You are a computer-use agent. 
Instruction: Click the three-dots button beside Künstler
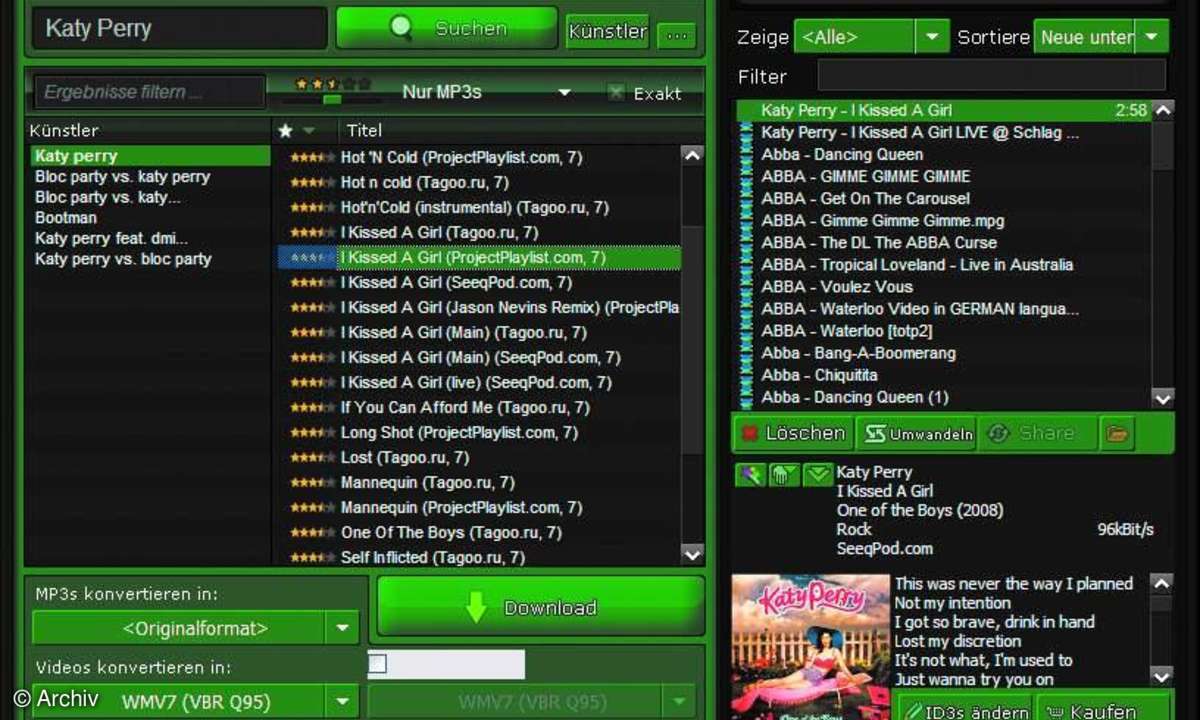coord(677,34)
